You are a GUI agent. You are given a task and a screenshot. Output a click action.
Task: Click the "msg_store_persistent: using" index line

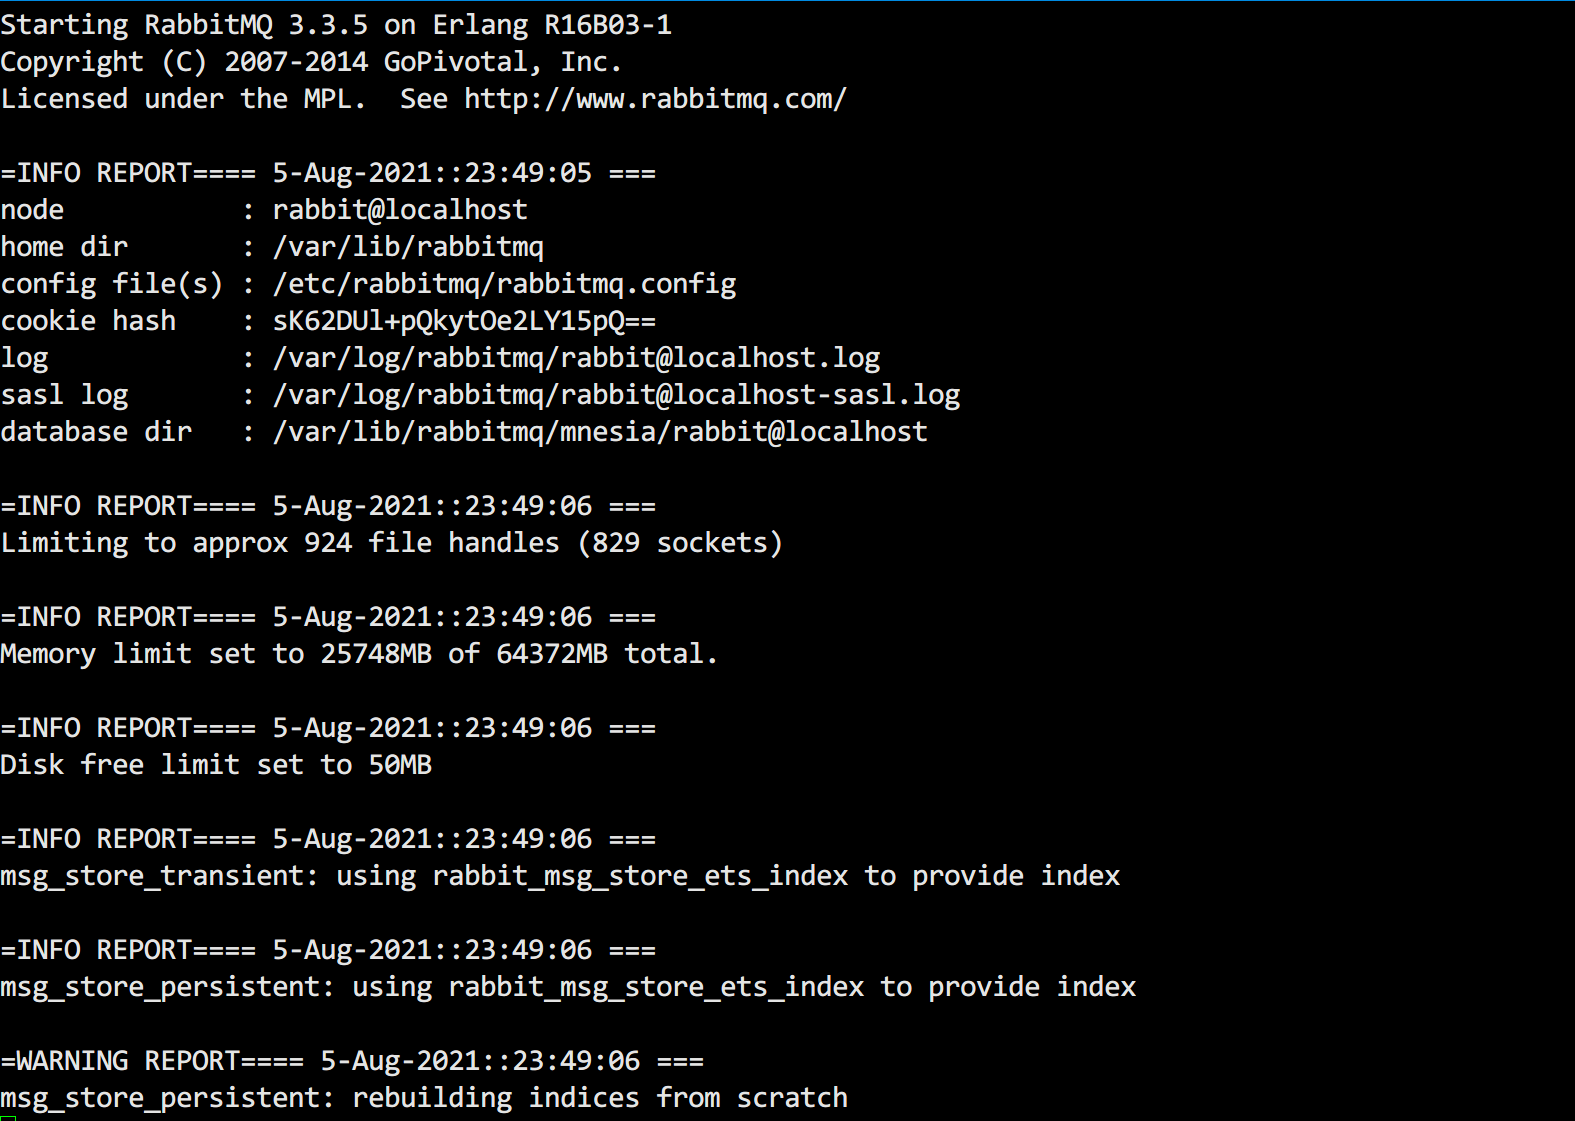568,987
